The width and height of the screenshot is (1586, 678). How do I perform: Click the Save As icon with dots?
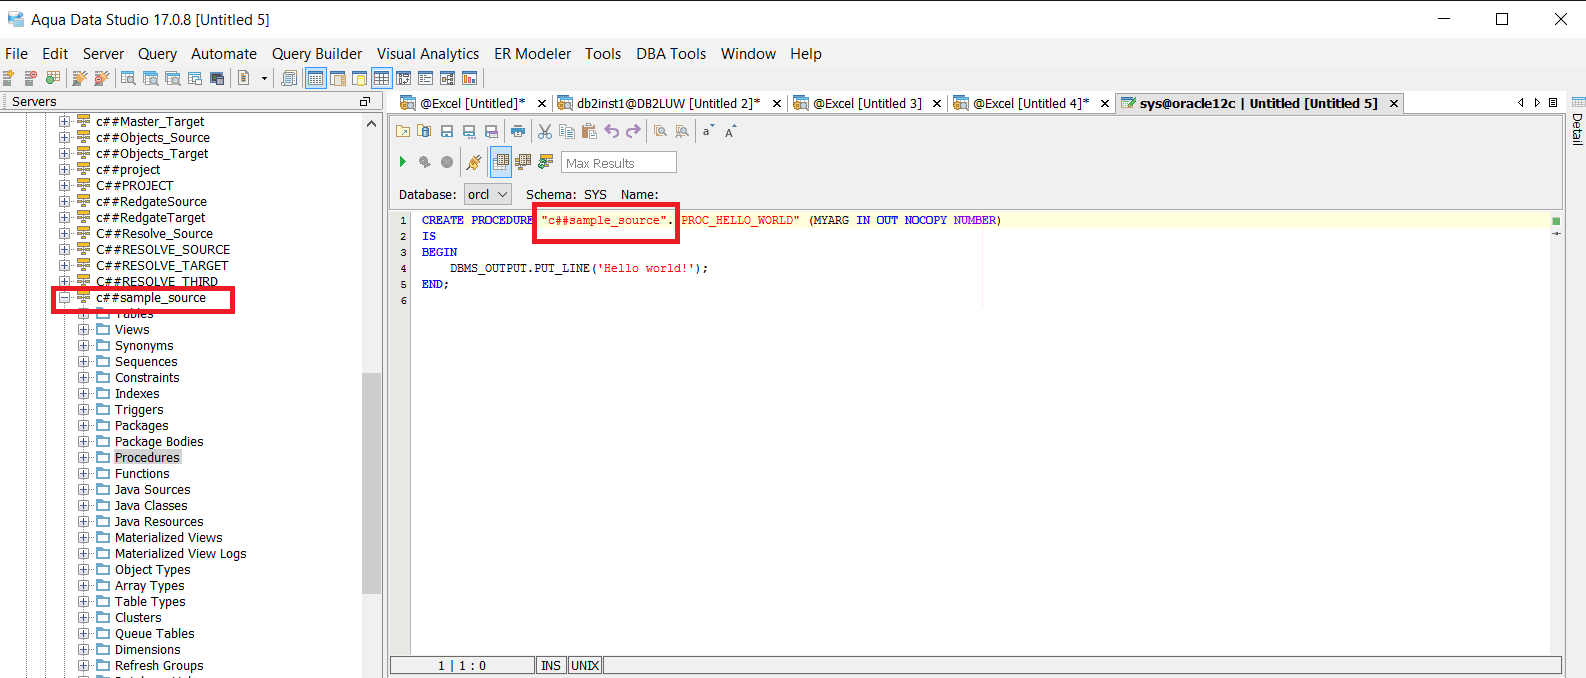(469, 131)
